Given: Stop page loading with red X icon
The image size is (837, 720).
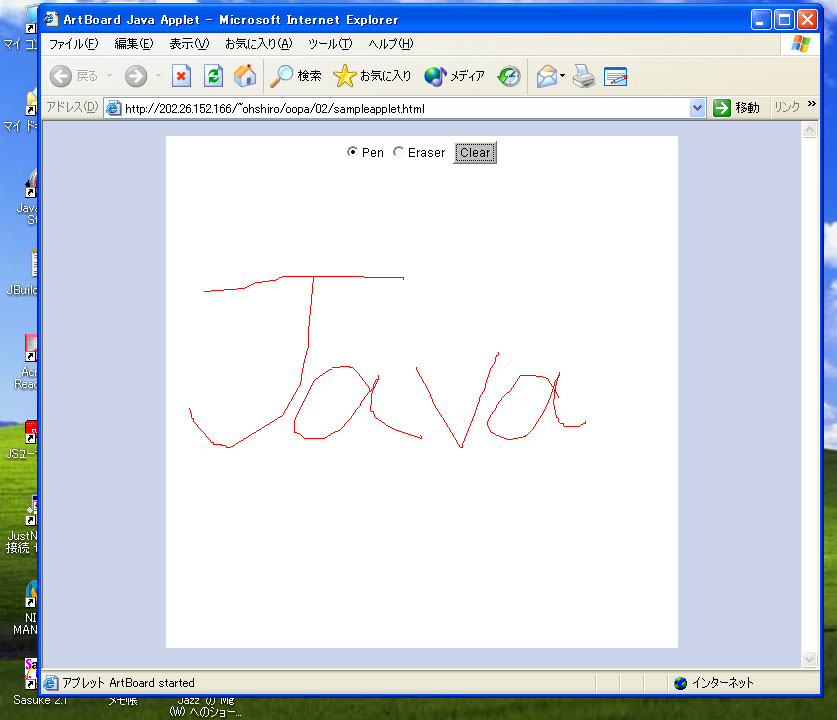Looking at the screenshot, I should click(x=181, y=76).
